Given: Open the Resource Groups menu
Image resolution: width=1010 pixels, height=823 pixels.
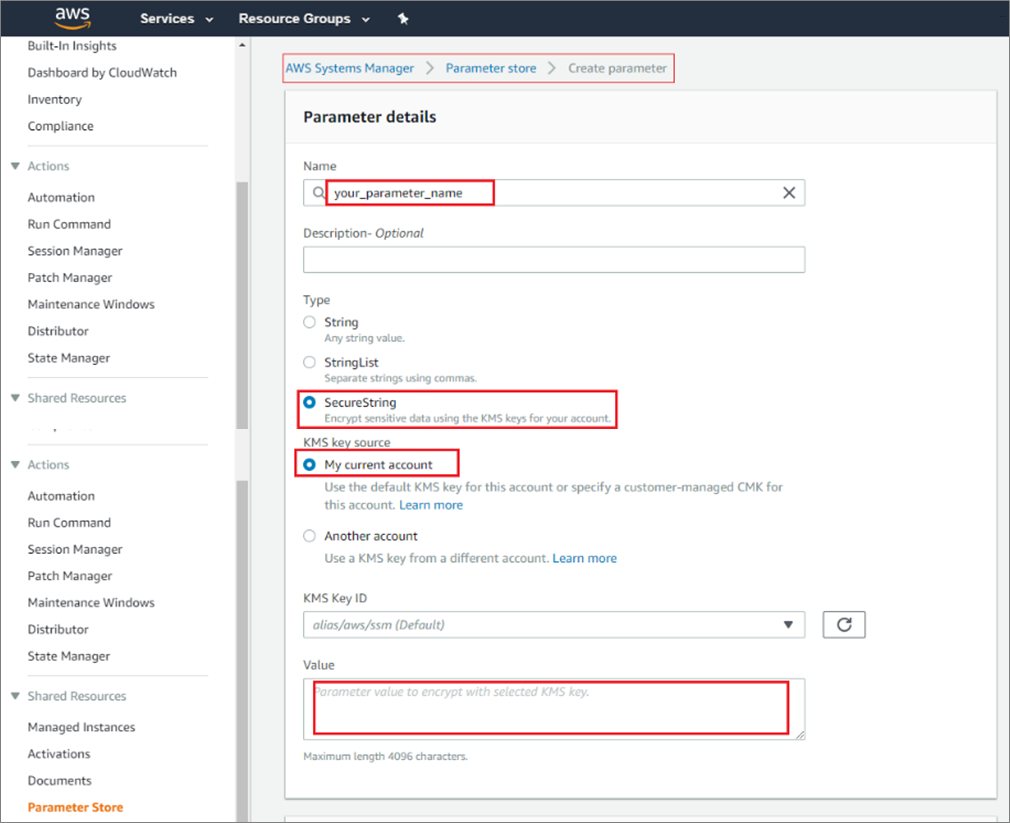Looking at the screenshot, I should pos(304,19).
